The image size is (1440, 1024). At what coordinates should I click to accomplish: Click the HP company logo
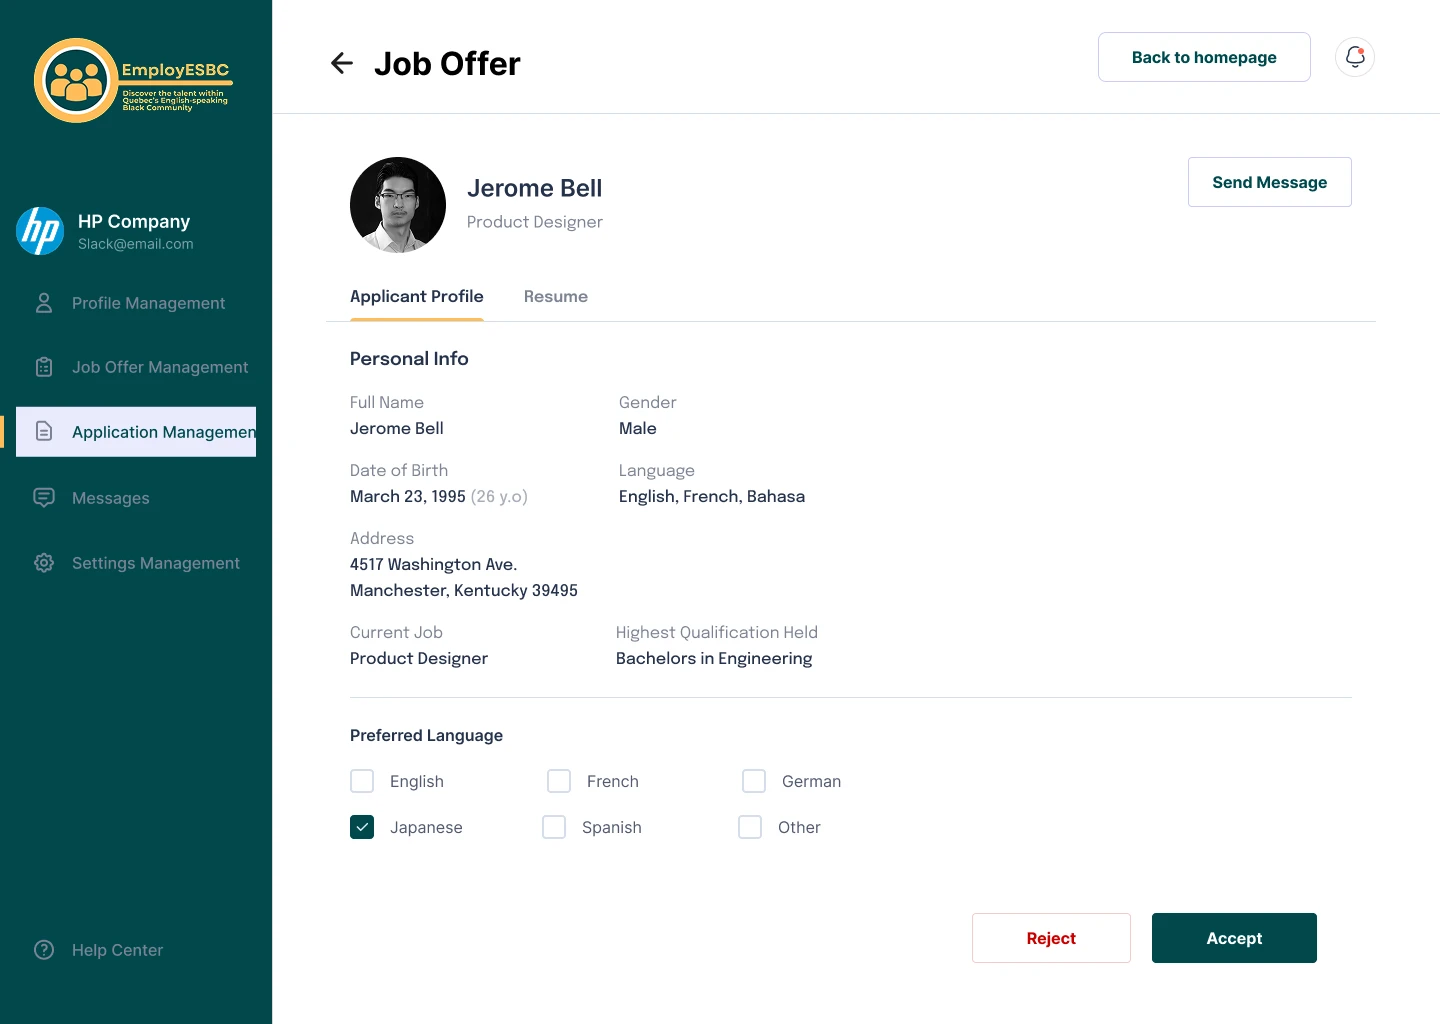[40, 231]
